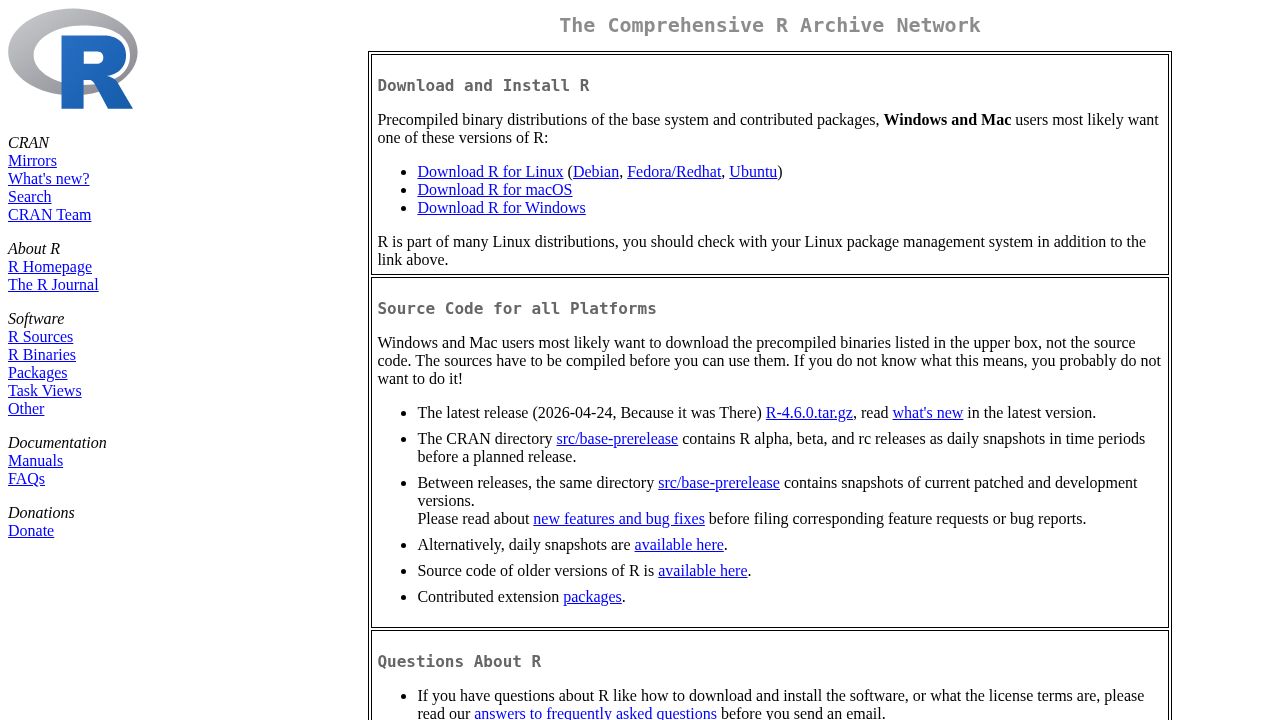Select Download R for Windows

click(501, 208)
